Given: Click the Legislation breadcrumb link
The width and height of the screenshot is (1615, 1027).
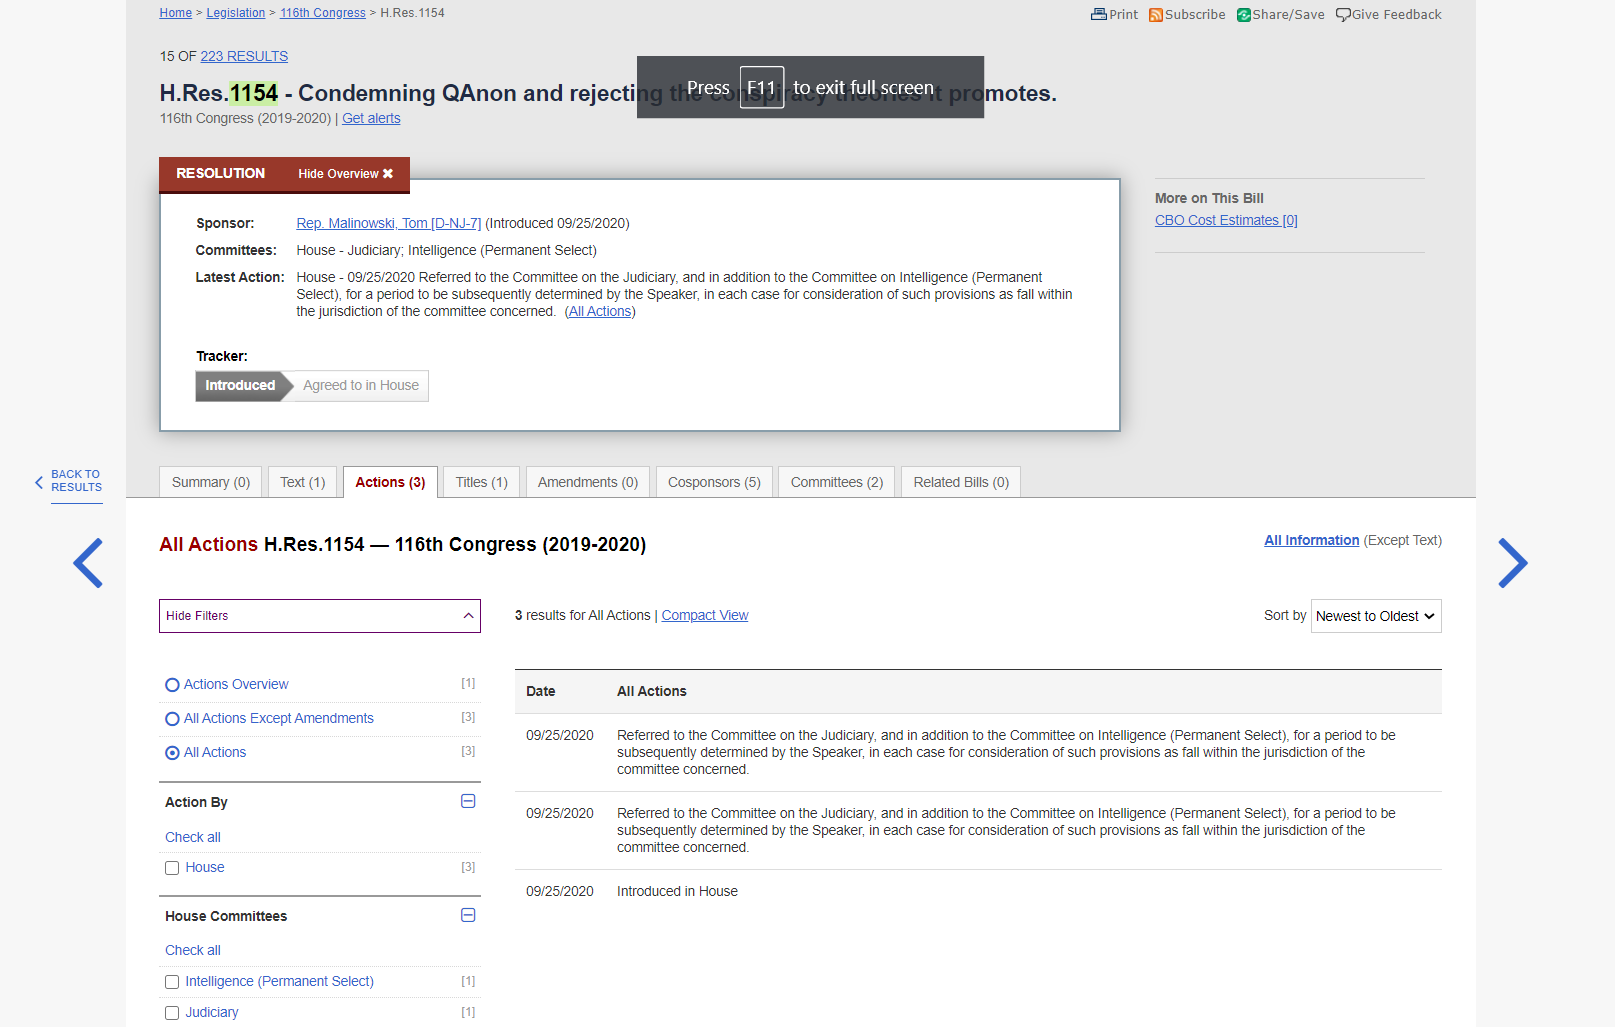Looking at the screenshot, I should [236, 13].
